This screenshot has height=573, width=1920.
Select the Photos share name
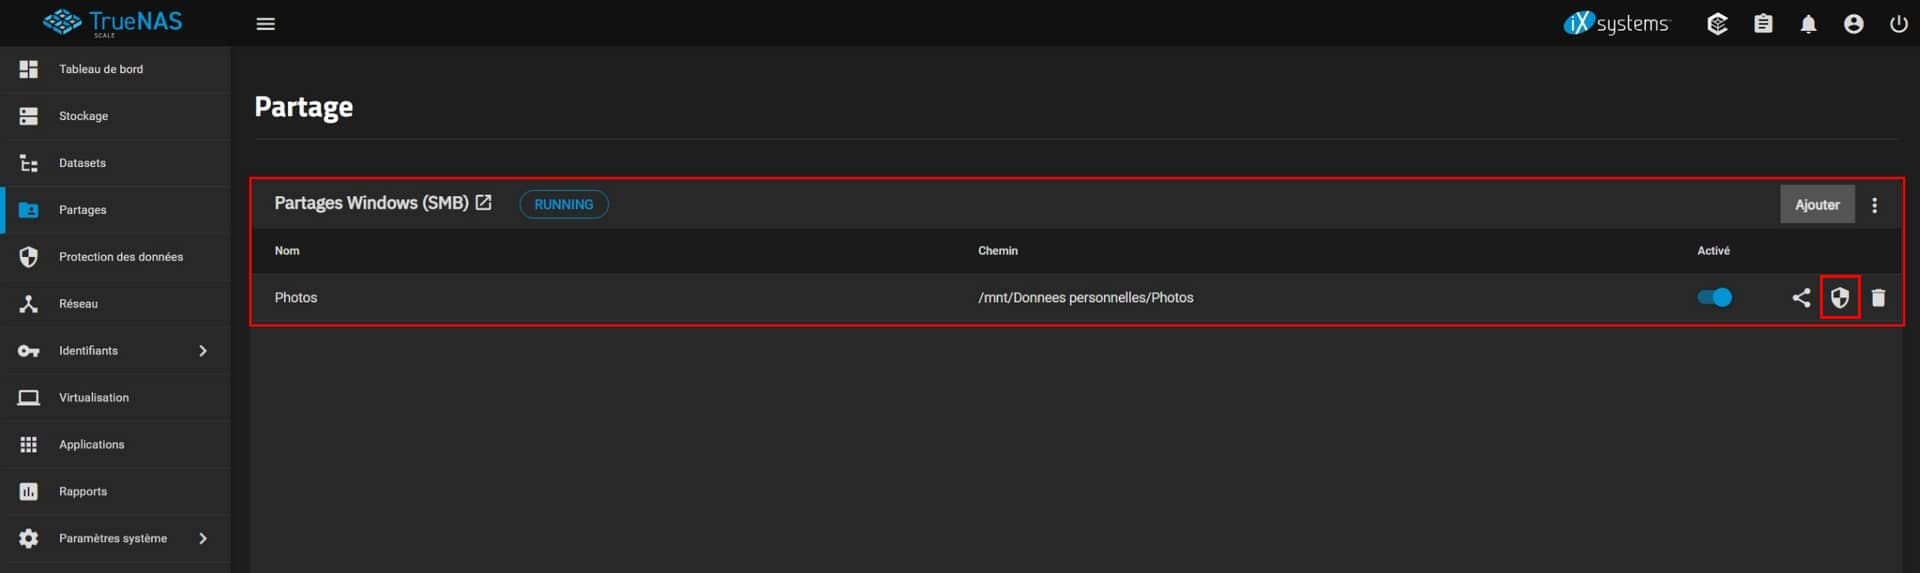pos(296,298)
